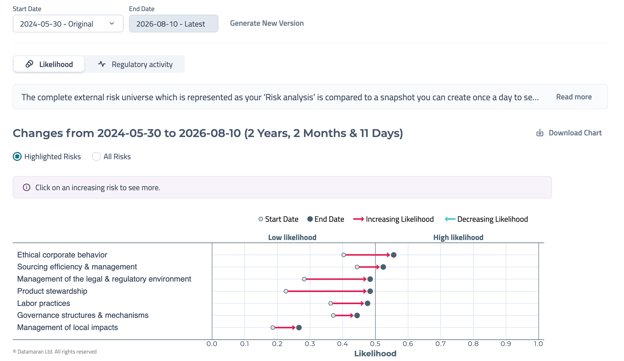
Task: Toggle Decreasing Likelihood legend entry
Action: [486, 219]
